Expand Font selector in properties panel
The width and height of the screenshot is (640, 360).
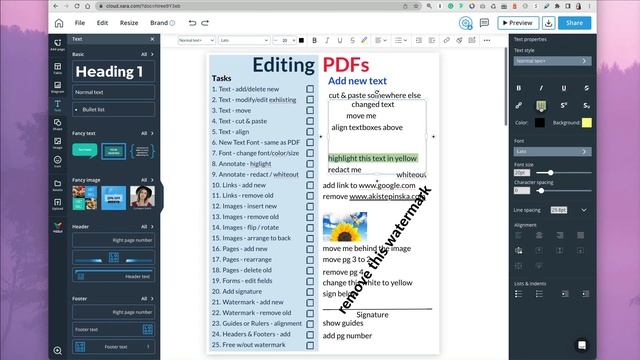pyautogui.click(x=552, y=151)
